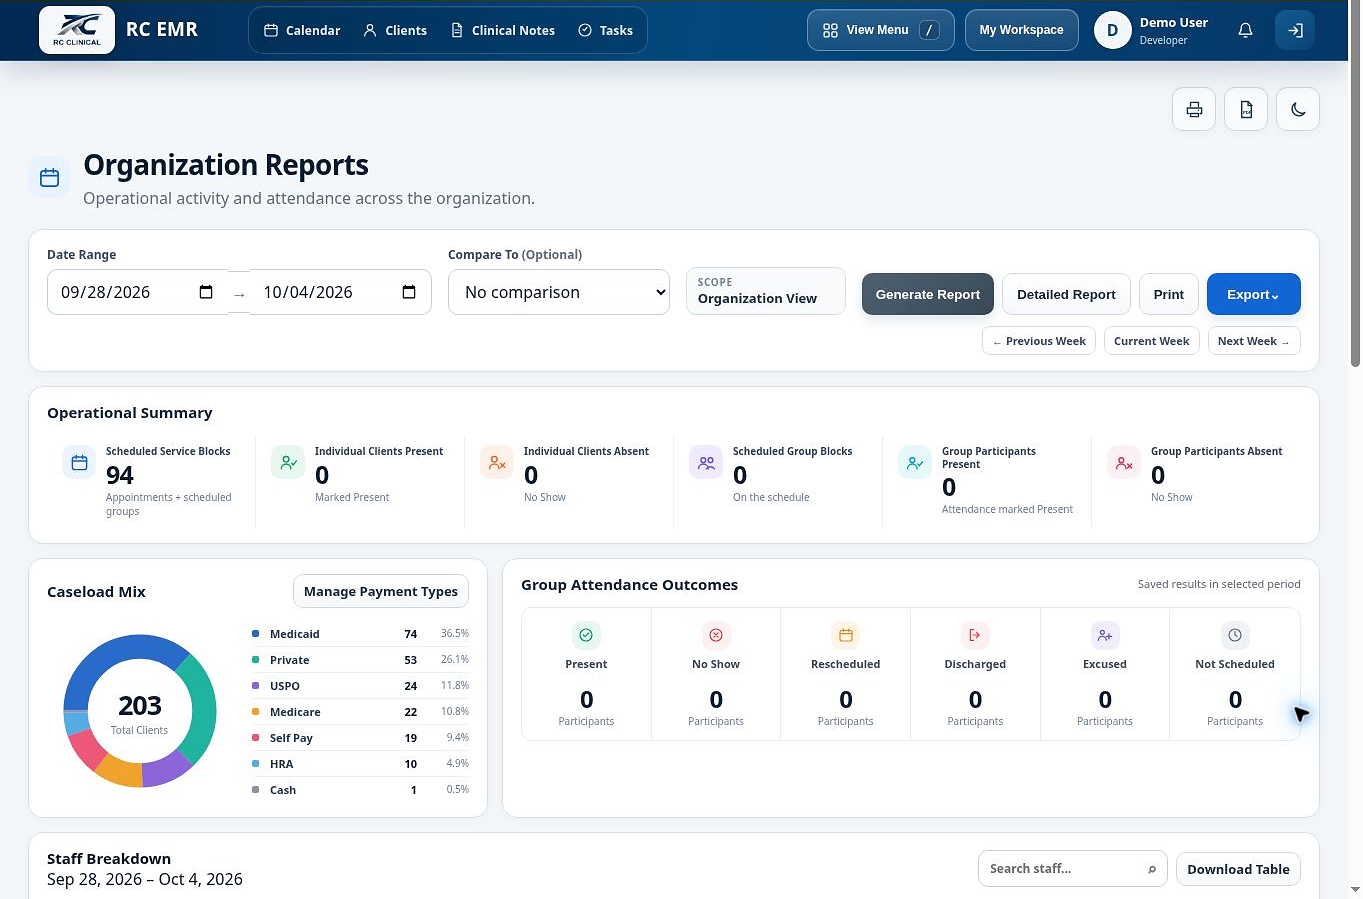
Task: Open end date calendar picker icon
Action: coord(409,292)
